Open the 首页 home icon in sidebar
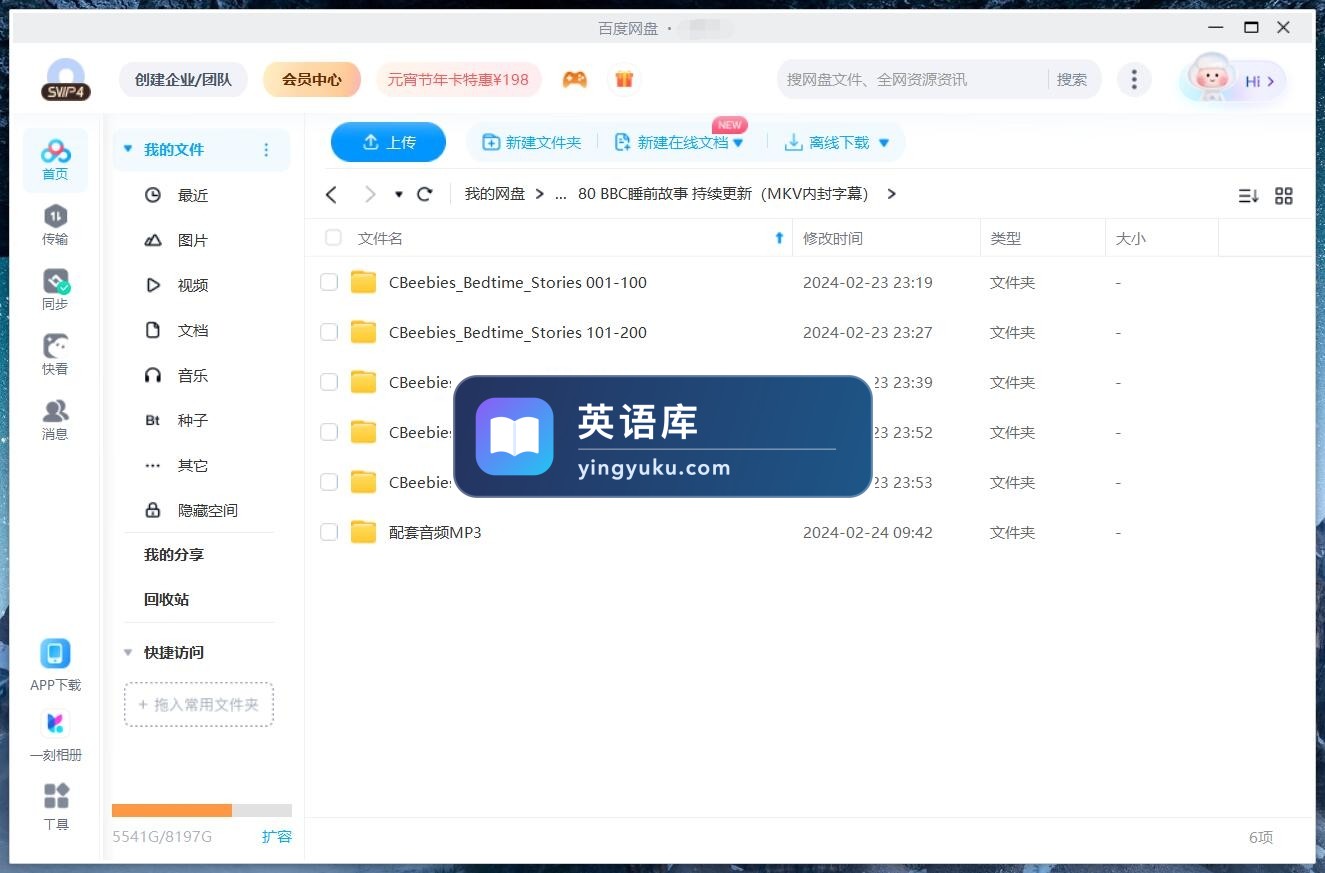Image resolution: width=1325 pixels, height=873 pixels. tap(55, 160)
